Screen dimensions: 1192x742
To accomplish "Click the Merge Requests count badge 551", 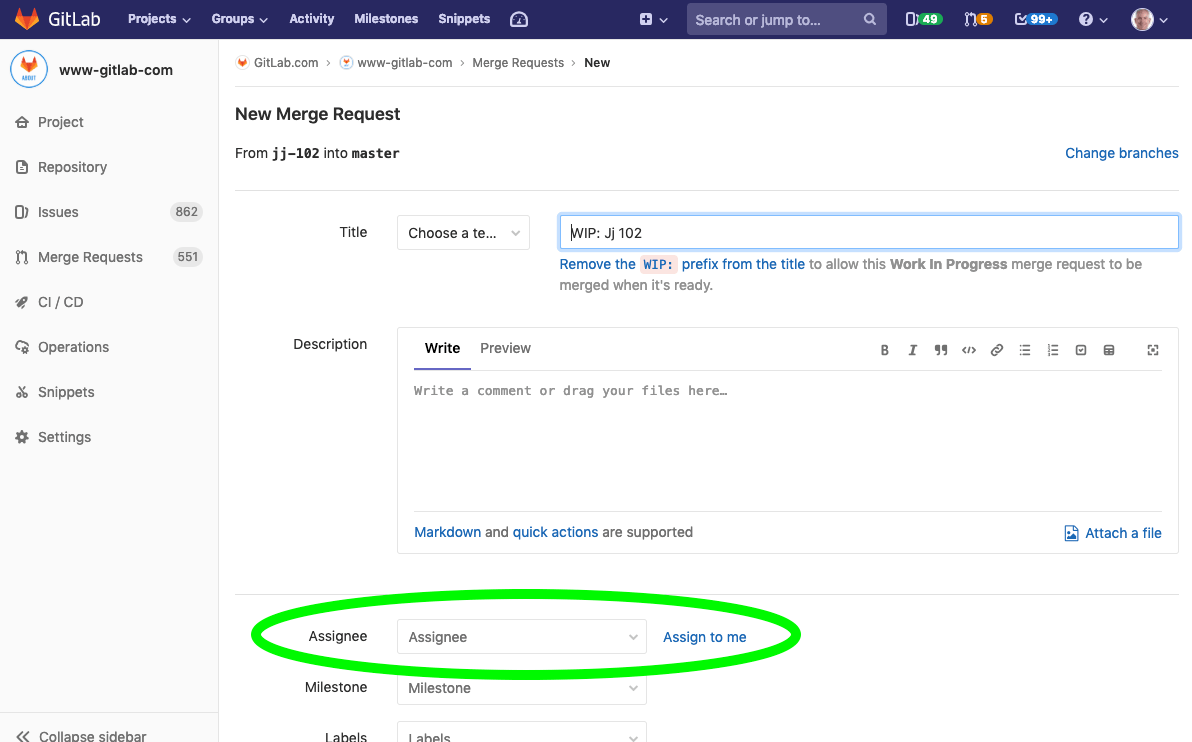I will (187, 257).
